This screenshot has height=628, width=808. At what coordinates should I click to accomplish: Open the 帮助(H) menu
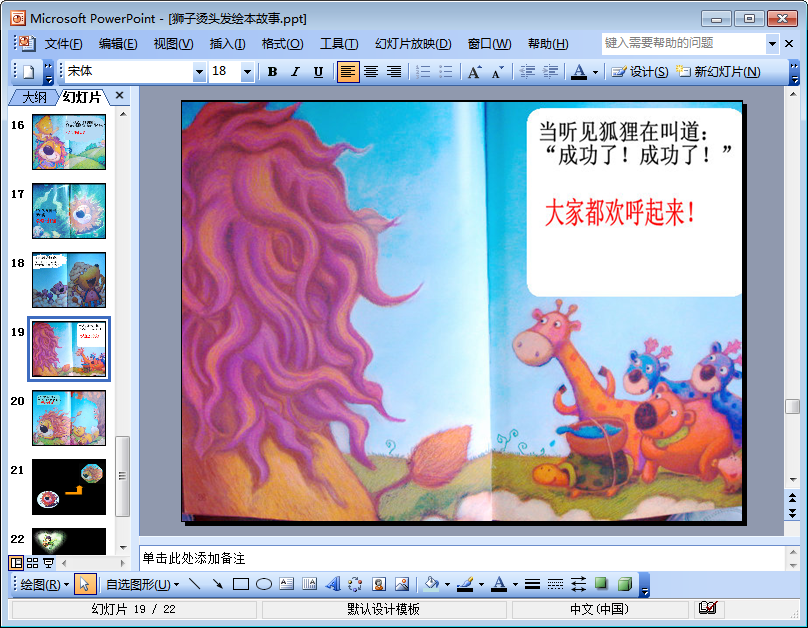(x=548, y=44)
